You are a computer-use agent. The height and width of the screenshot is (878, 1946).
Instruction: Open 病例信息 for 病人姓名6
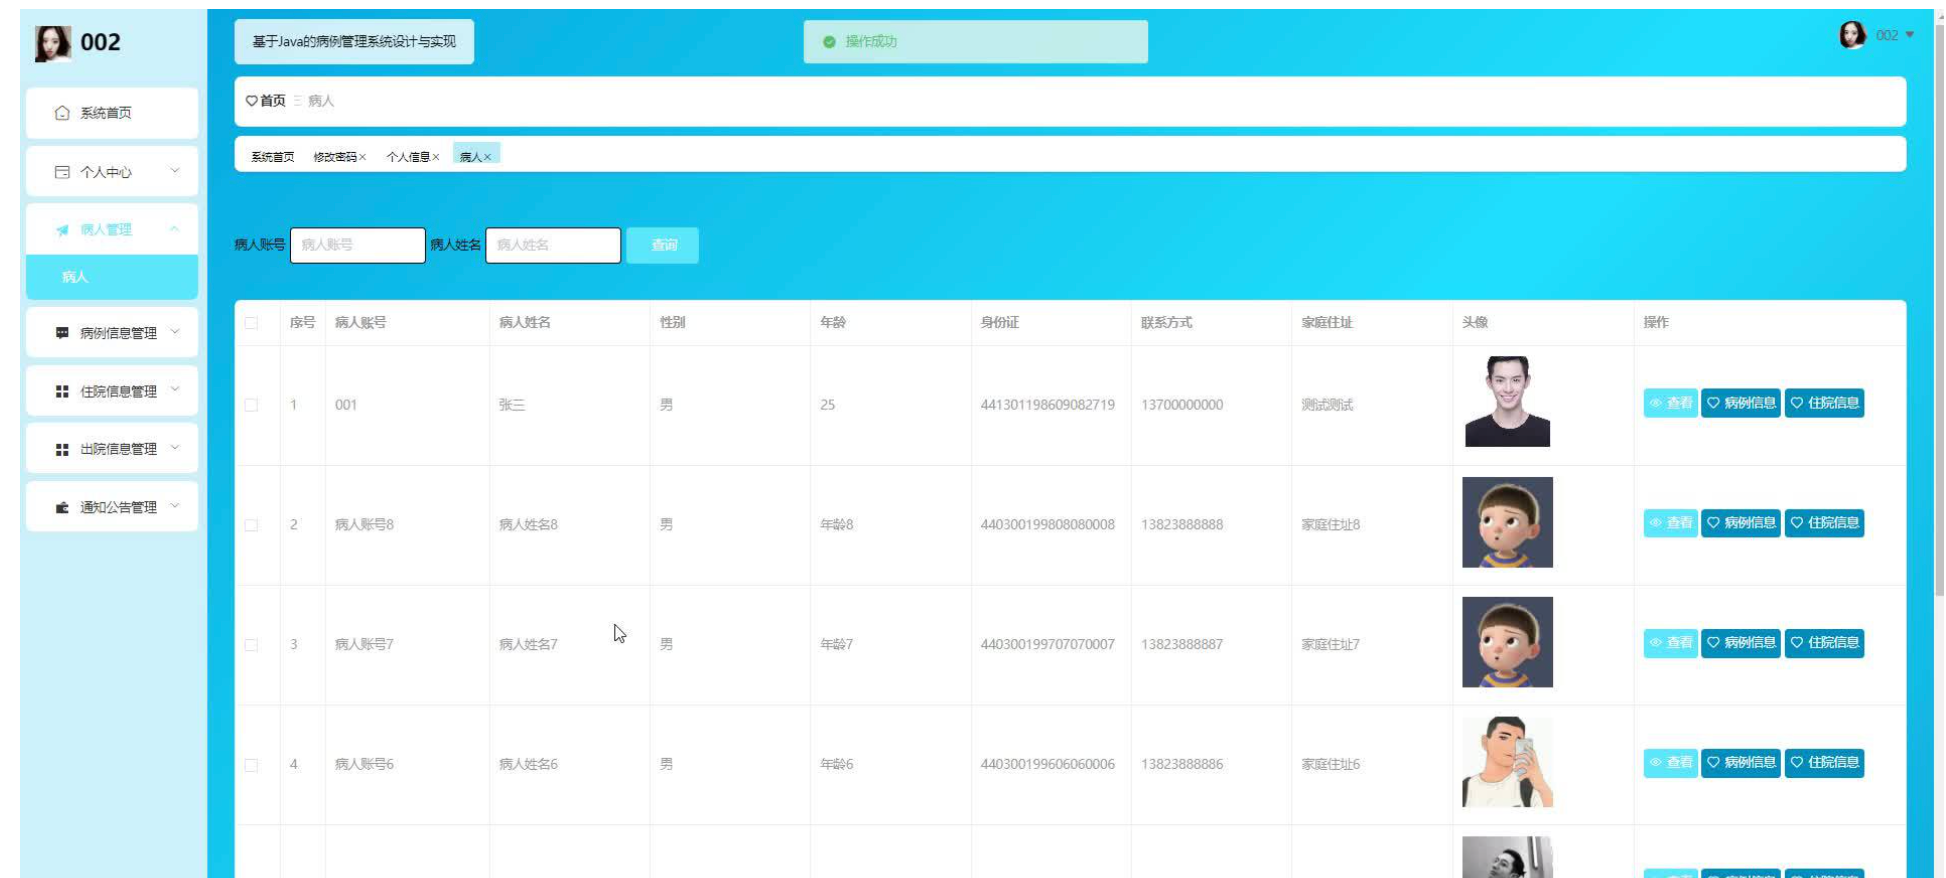pos(1741,763)
